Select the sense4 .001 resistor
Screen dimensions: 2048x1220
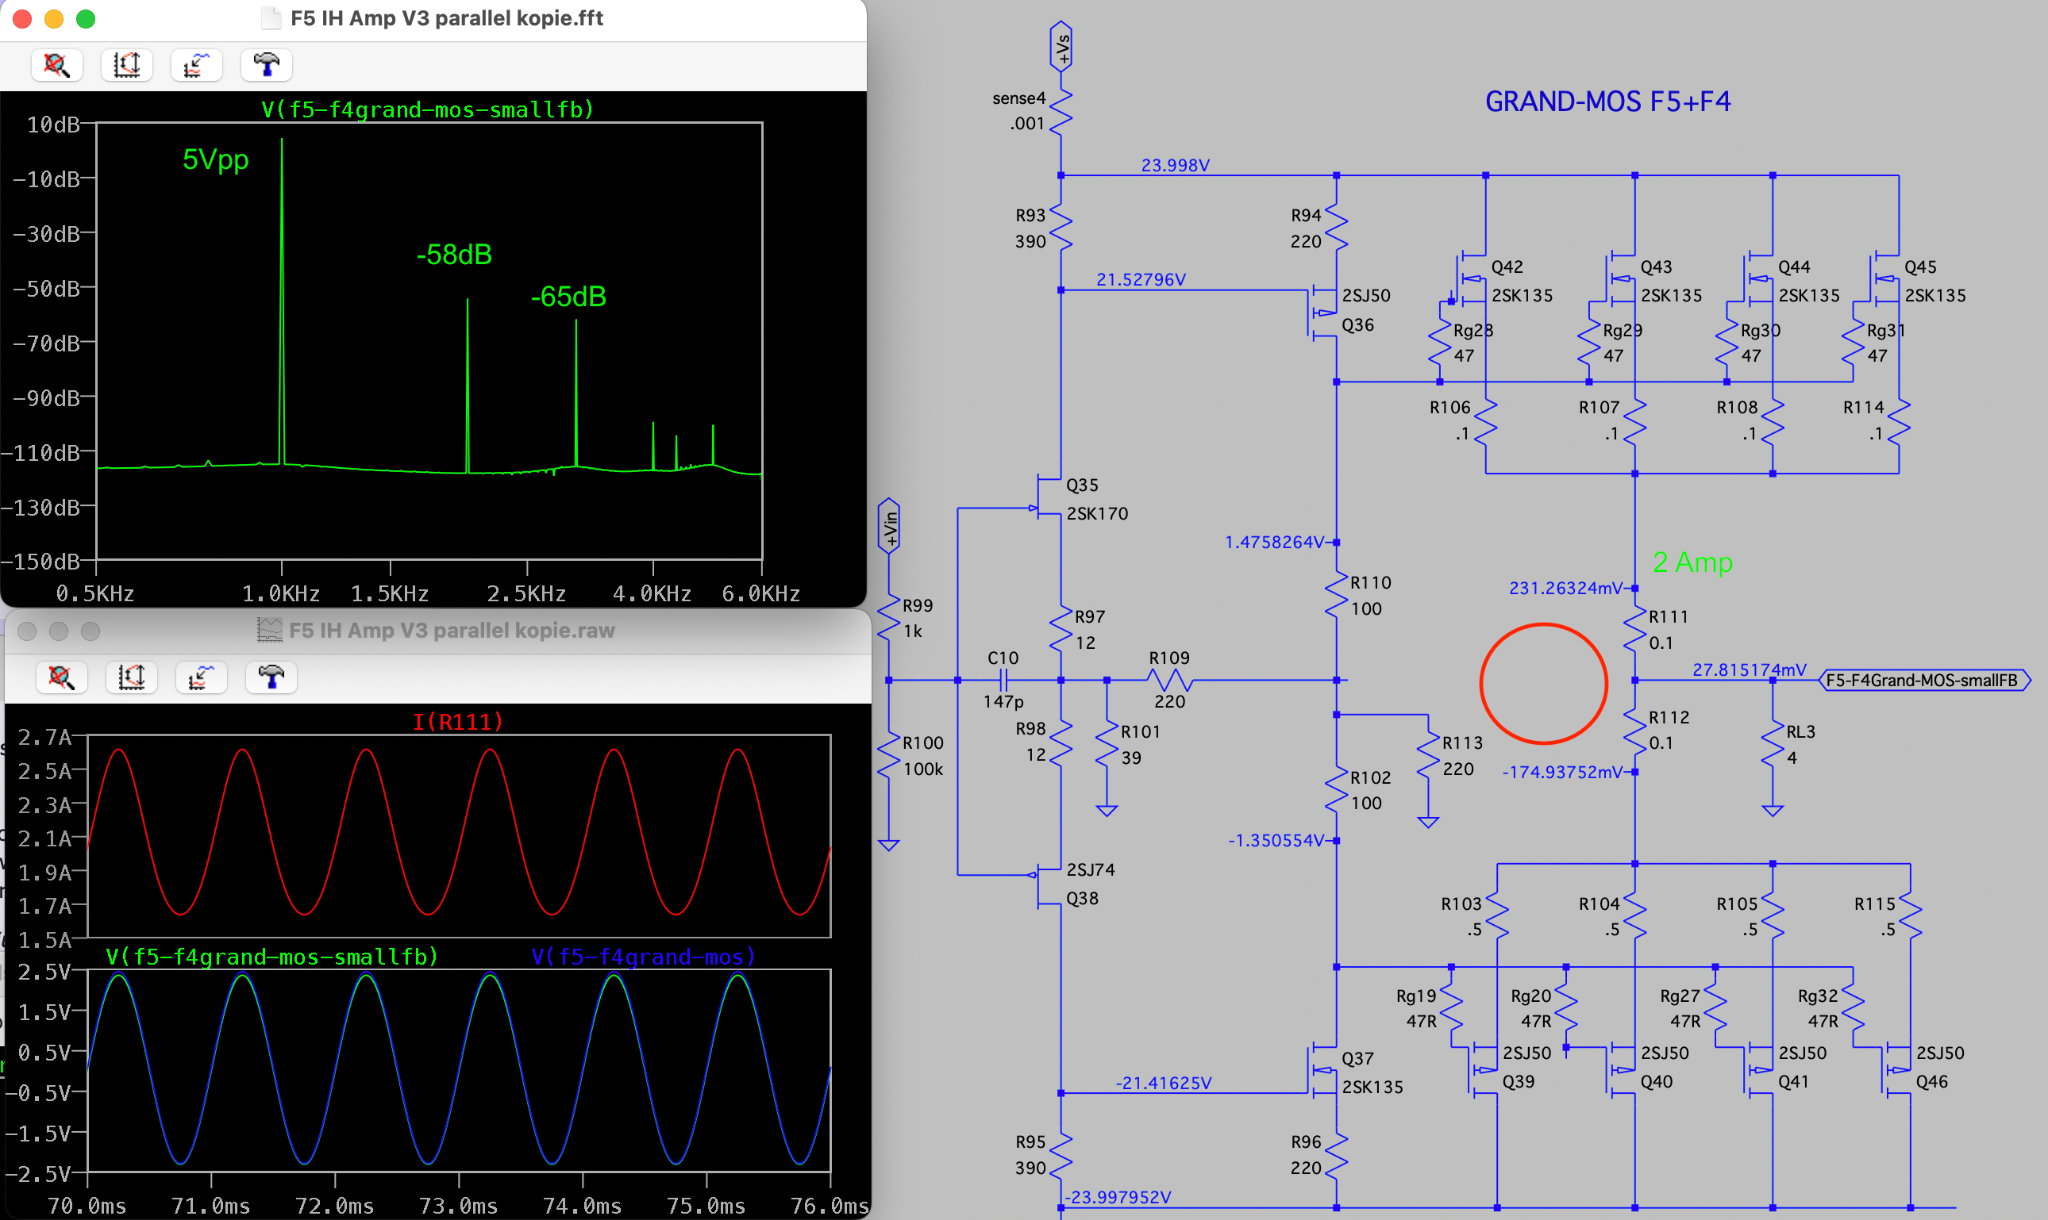1061,110
